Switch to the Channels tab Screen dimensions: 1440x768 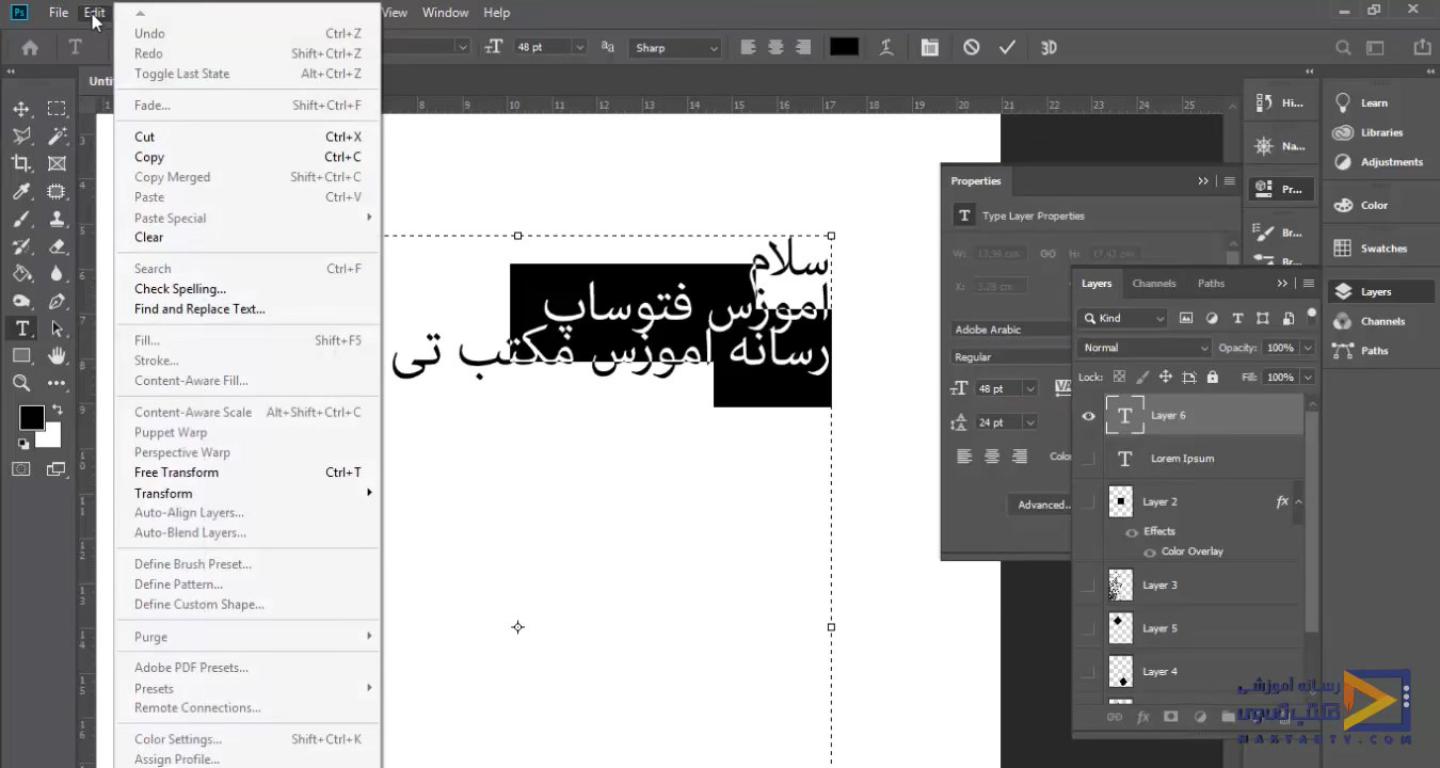[x=1154, y=284]
